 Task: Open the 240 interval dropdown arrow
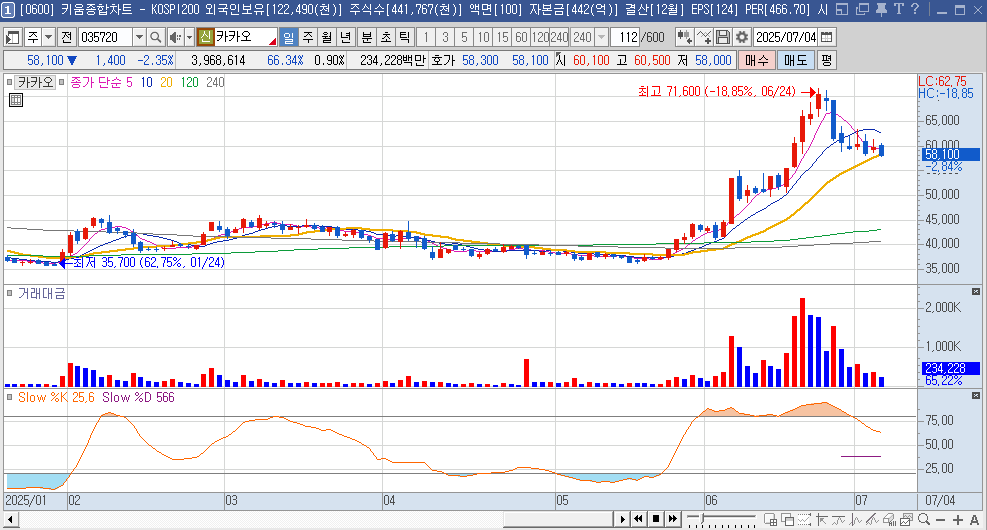601,37
